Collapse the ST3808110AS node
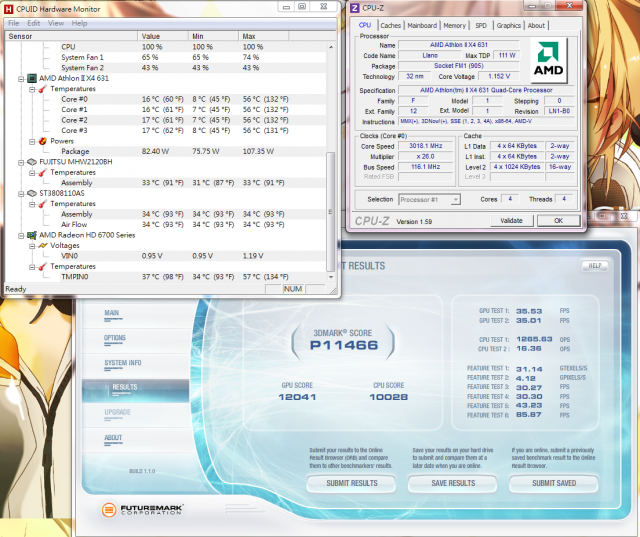Viewport: 640px width, 537px height. click(x=21, y=193)
